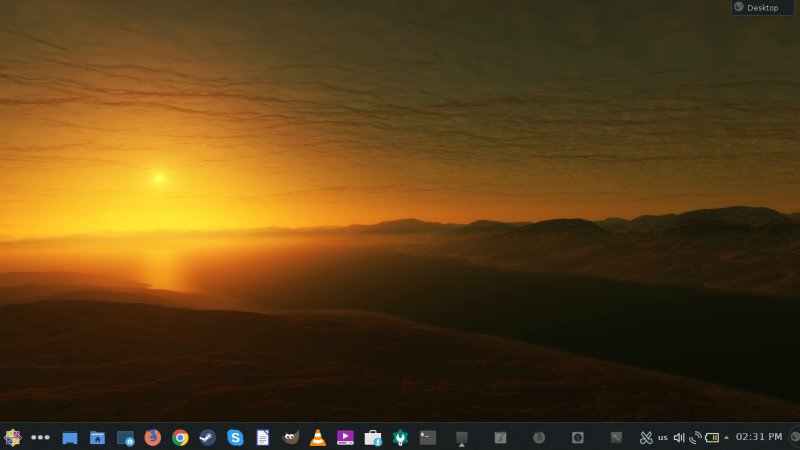Click the faded tools tray icon
The width and height of the screenshot is (800, 450).
point(616,437)
